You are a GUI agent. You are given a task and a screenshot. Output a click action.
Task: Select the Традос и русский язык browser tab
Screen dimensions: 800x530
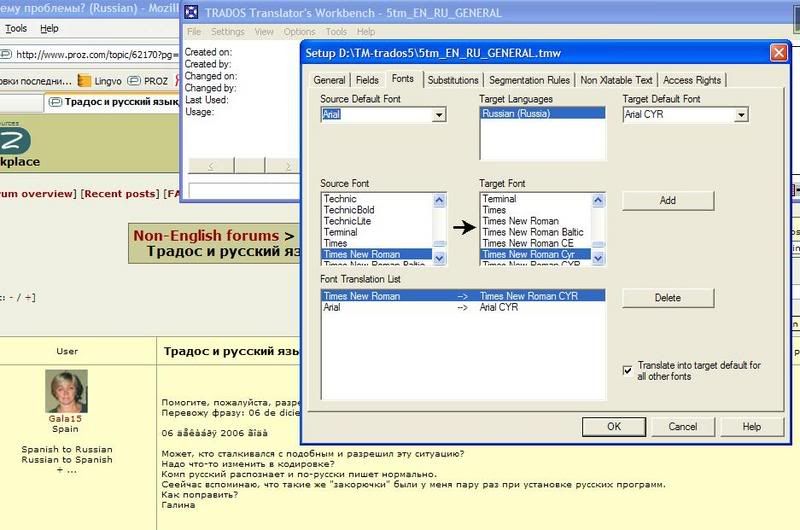pos(113,102)
